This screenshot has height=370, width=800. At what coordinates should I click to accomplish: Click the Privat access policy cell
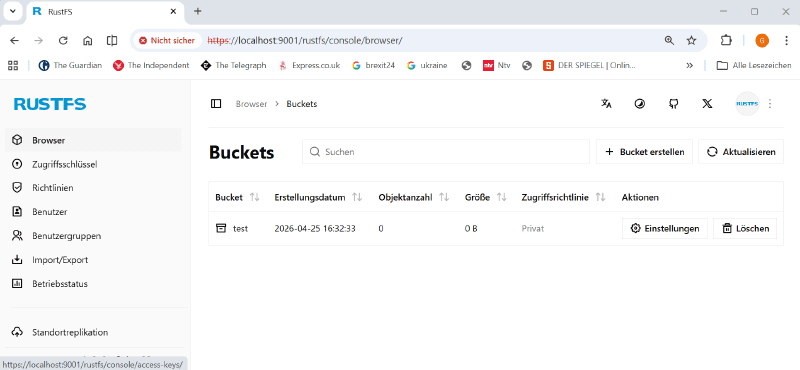[x=533, y=229]
